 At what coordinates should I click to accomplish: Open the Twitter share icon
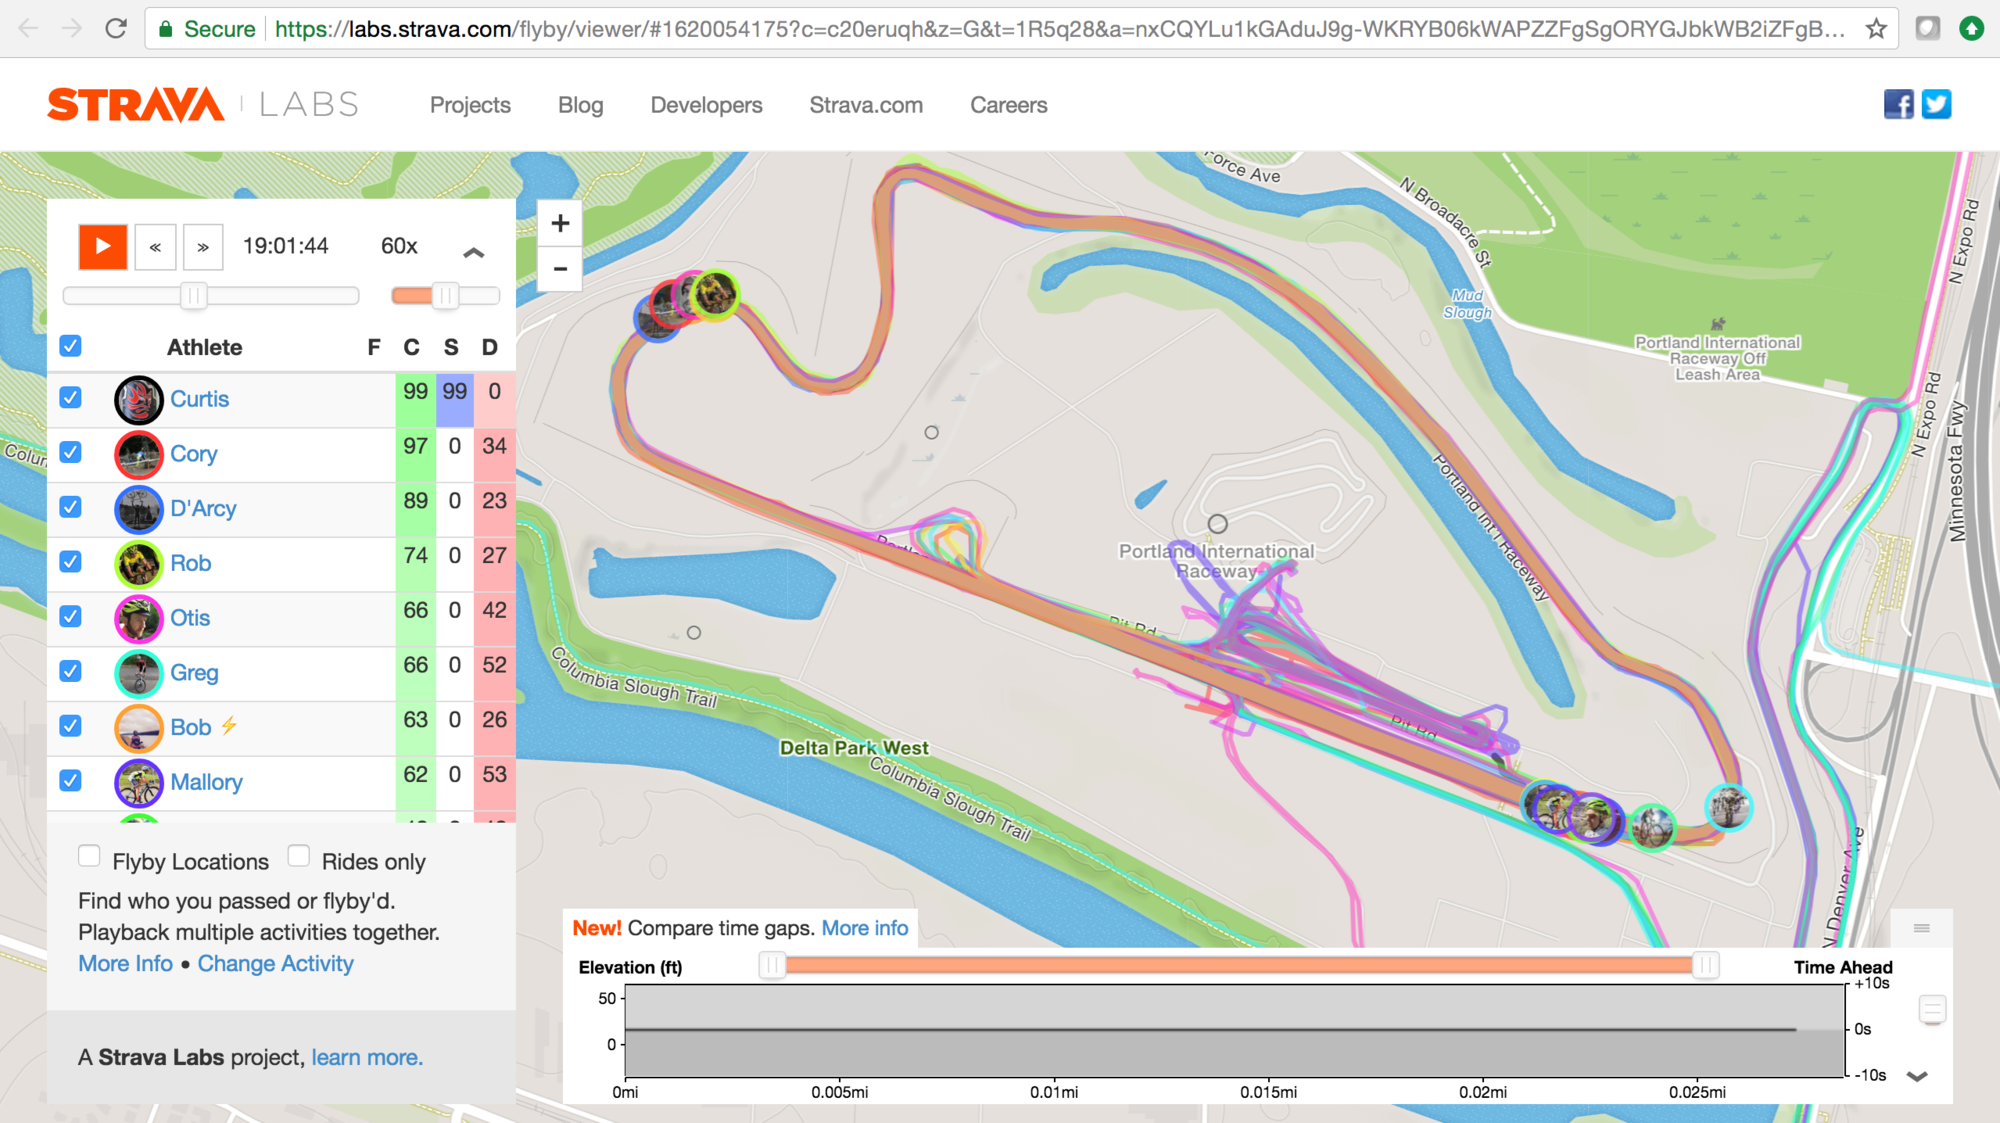(x=1936, y=104)
